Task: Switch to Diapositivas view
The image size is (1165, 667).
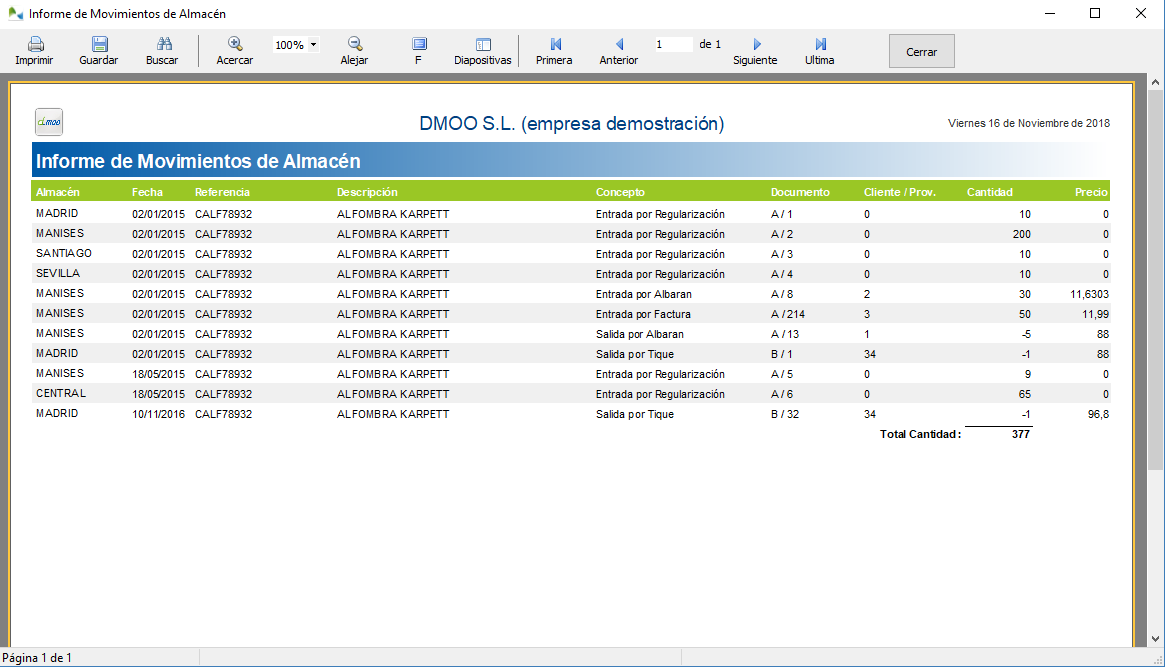Action: [x=481, y=50]
